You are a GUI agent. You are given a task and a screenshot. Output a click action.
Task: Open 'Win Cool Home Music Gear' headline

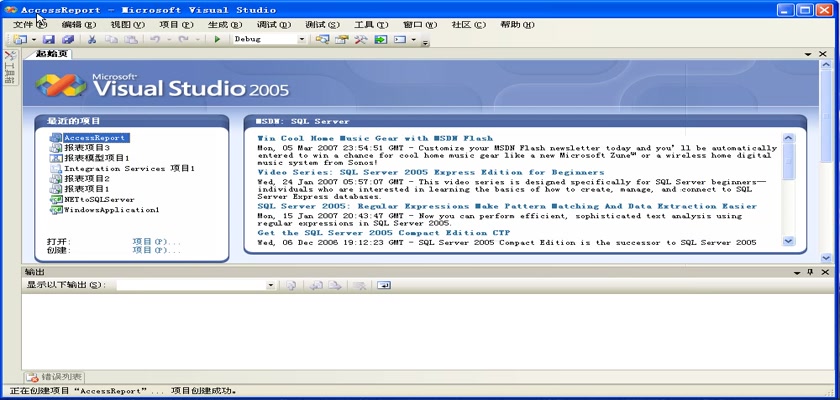point(375,138)
